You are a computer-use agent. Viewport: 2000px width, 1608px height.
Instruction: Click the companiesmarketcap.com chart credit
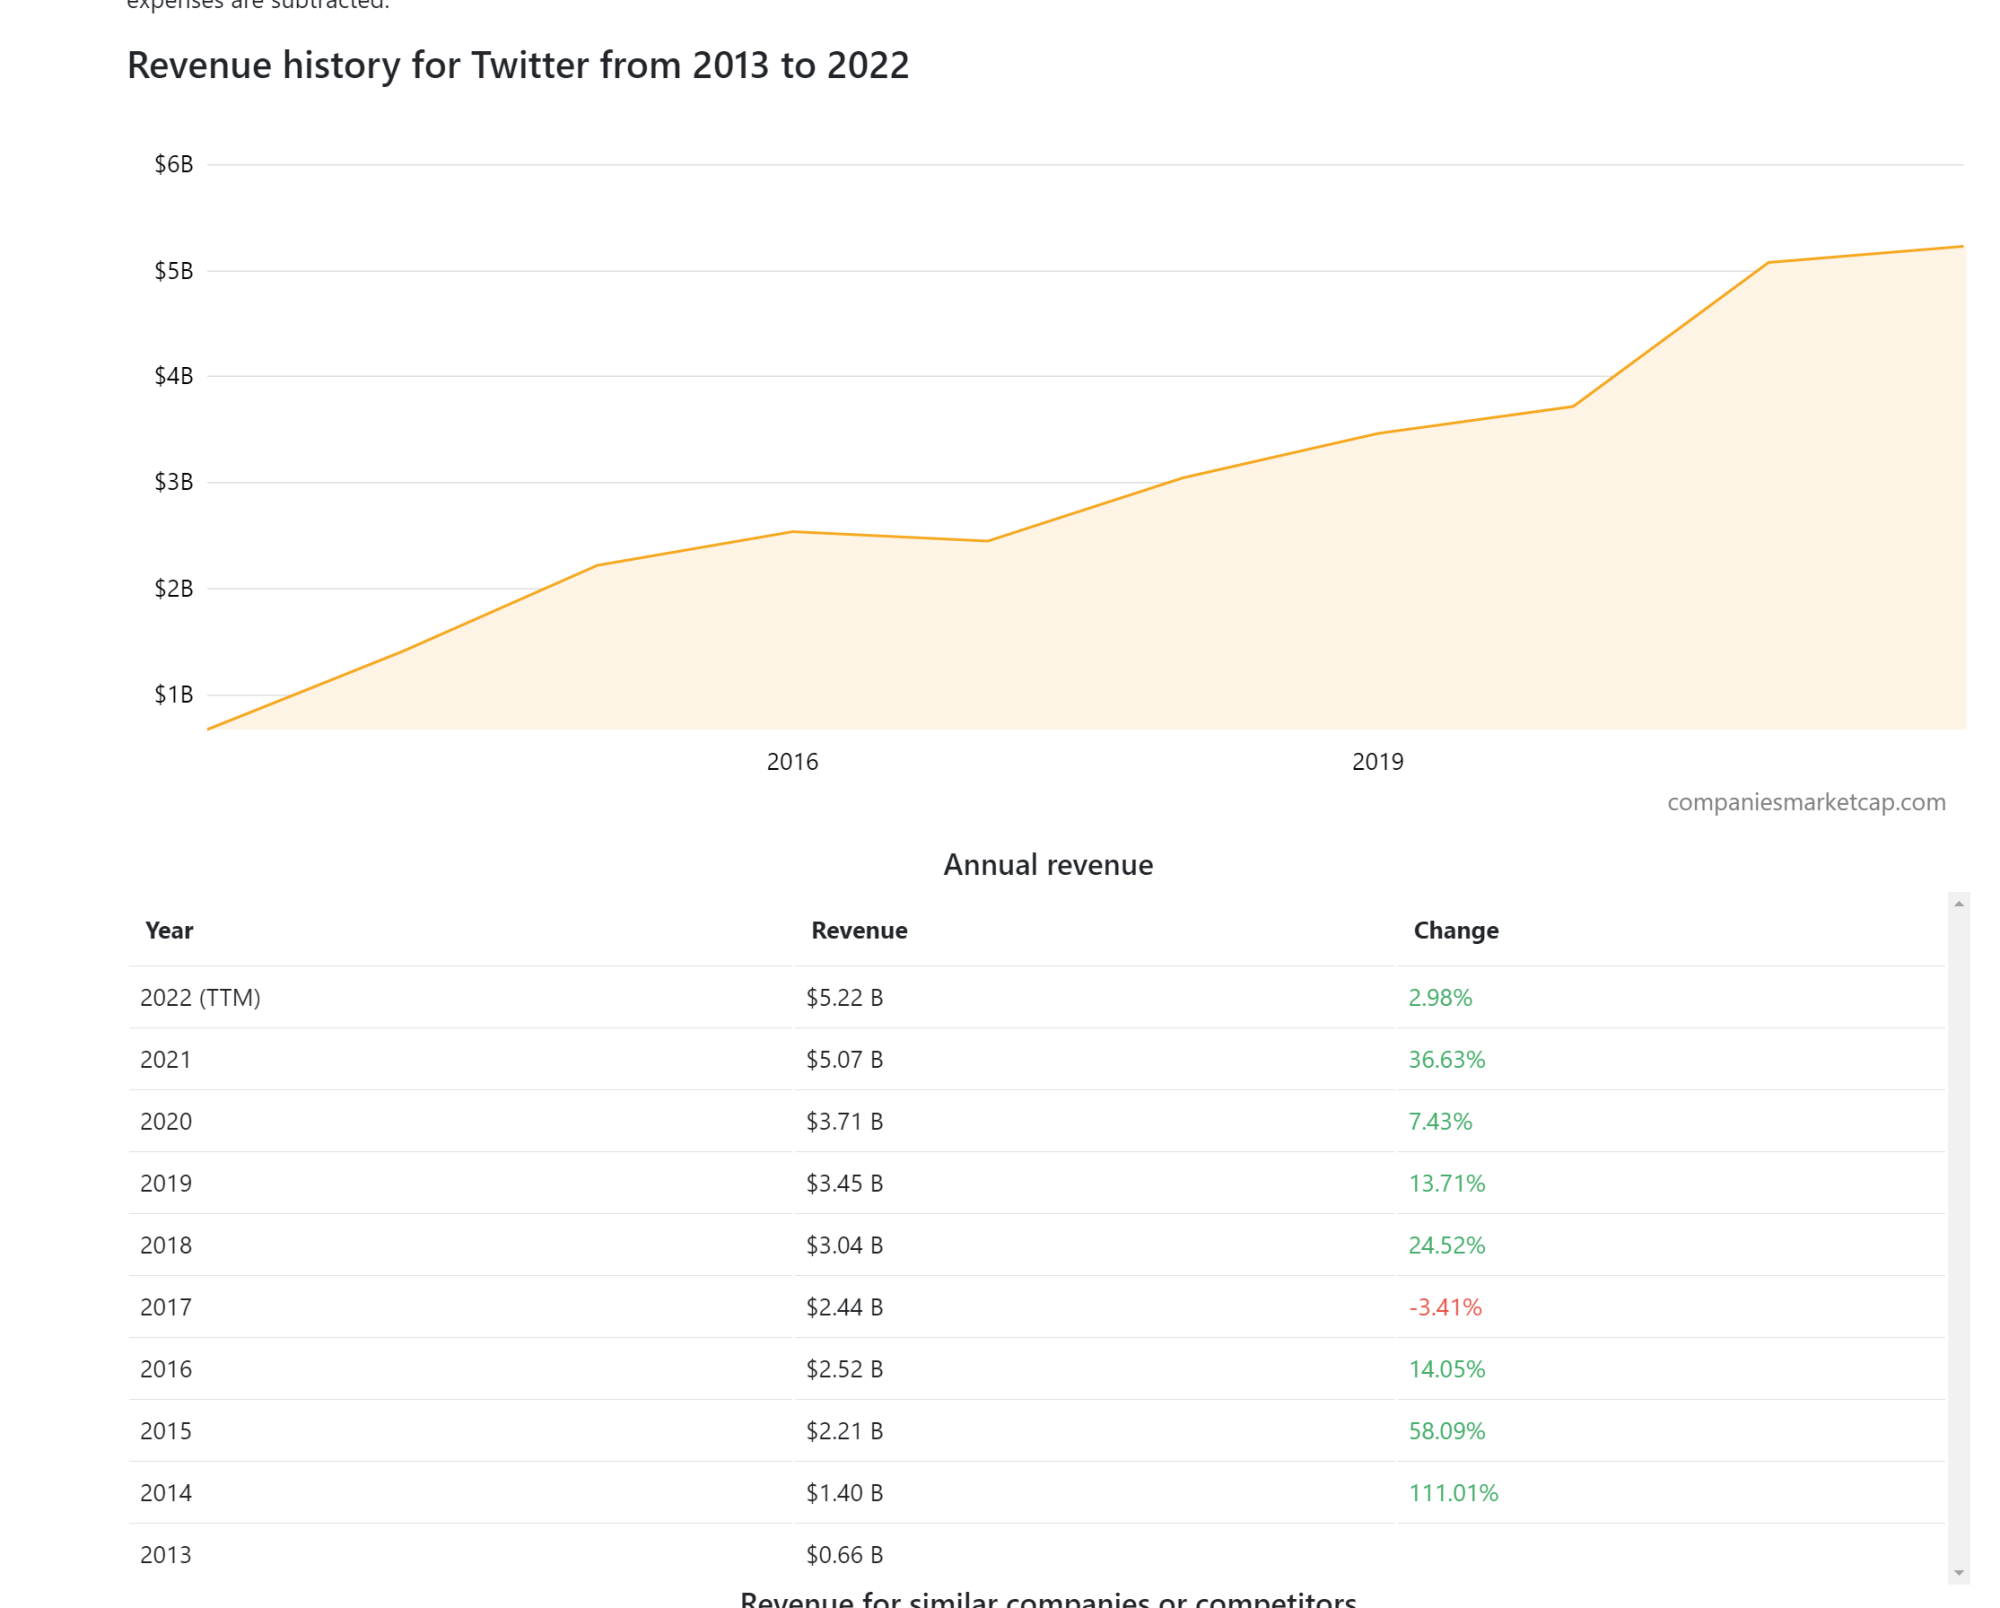pyautogui.click(x=1805, y=802)
